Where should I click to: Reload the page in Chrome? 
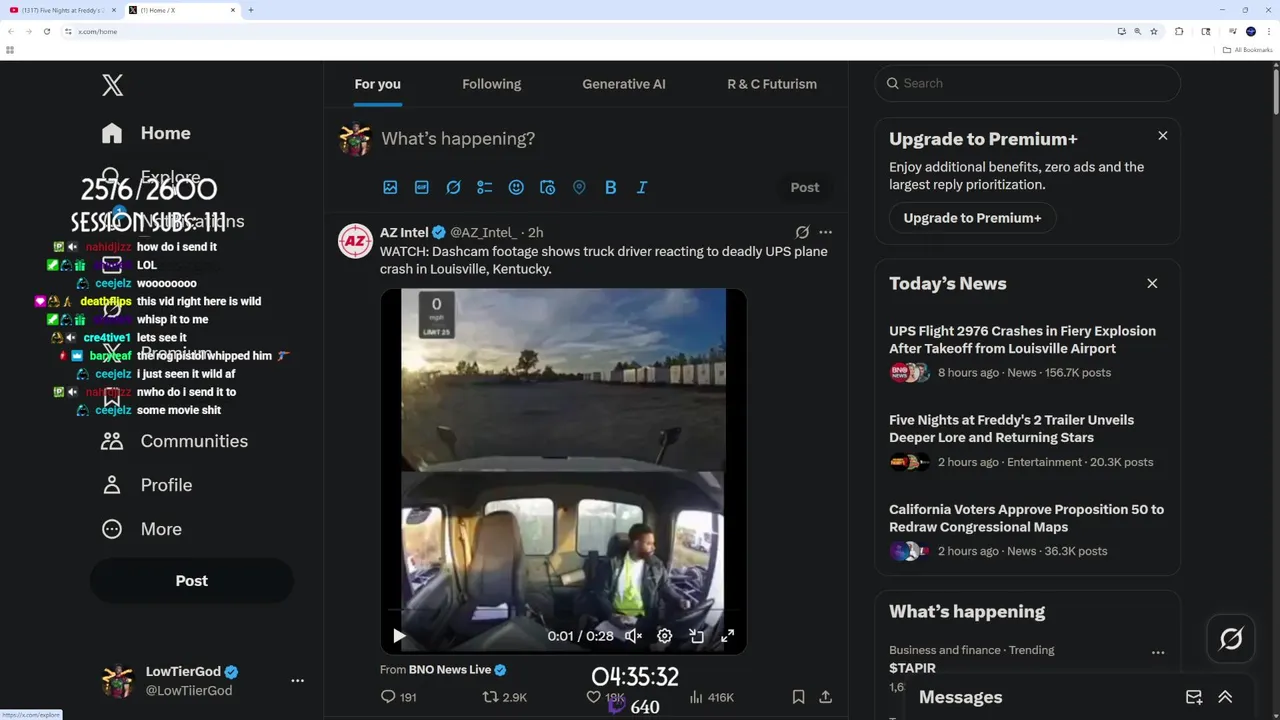47,31
